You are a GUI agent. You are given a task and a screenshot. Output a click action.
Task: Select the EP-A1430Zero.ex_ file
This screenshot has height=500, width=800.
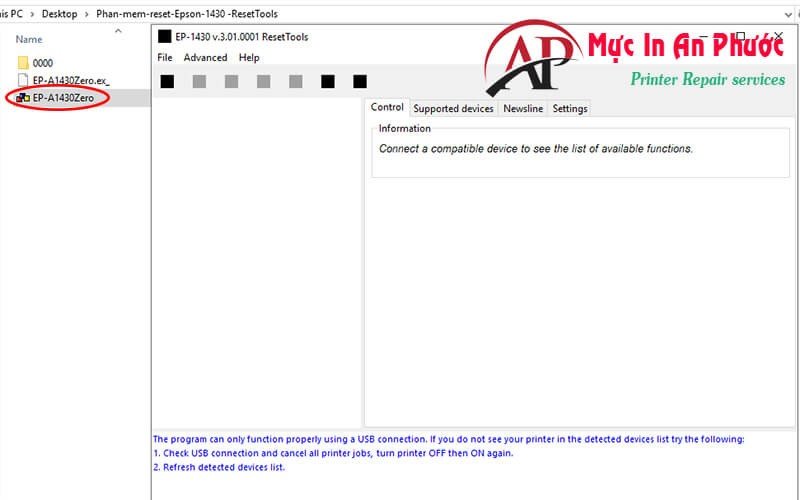70,80
